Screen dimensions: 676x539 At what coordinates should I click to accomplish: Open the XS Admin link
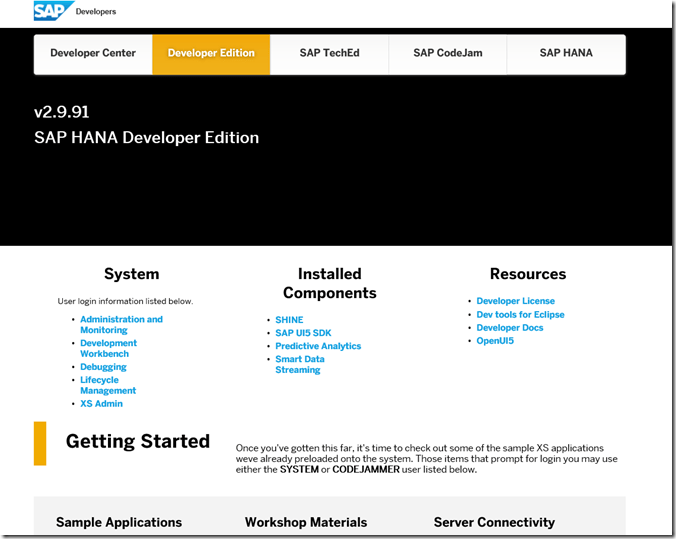click(x=101, y=404)
